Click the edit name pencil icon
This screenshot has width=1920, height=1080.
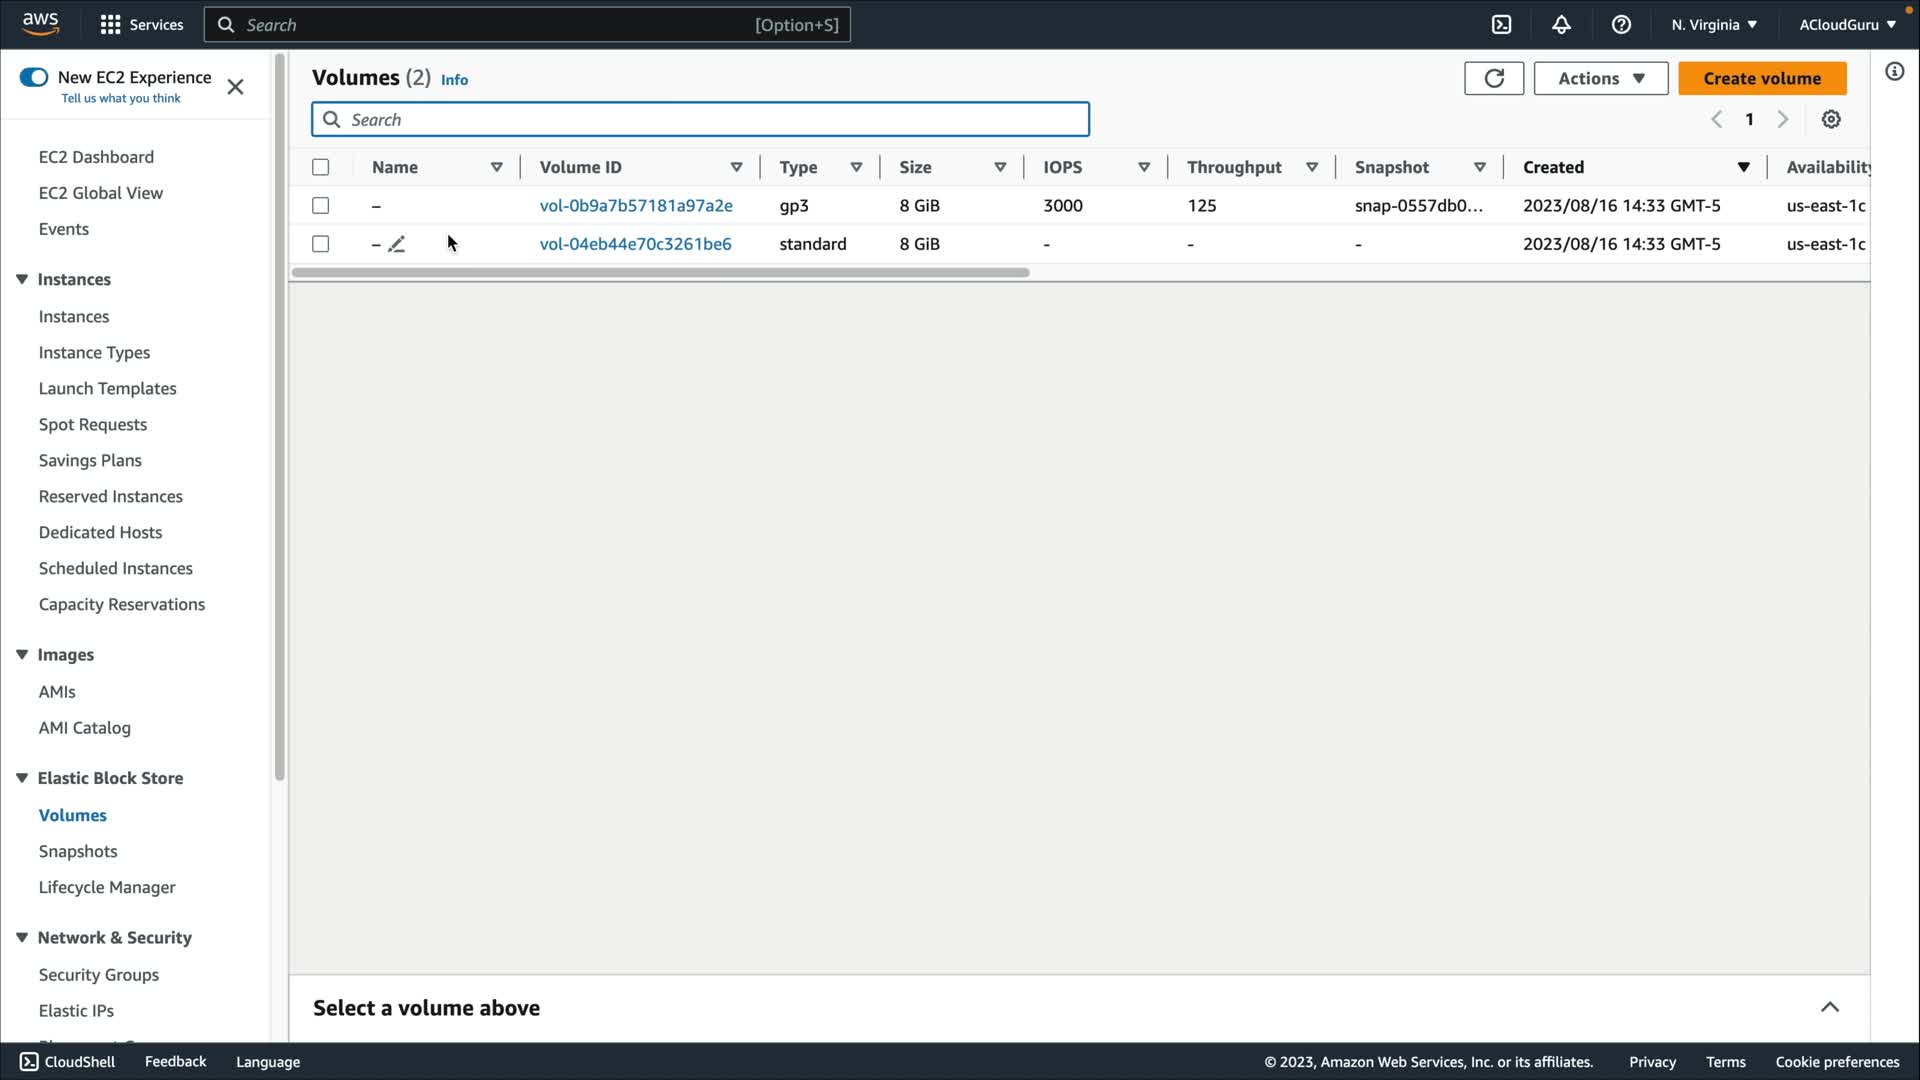tap(397, 244)
